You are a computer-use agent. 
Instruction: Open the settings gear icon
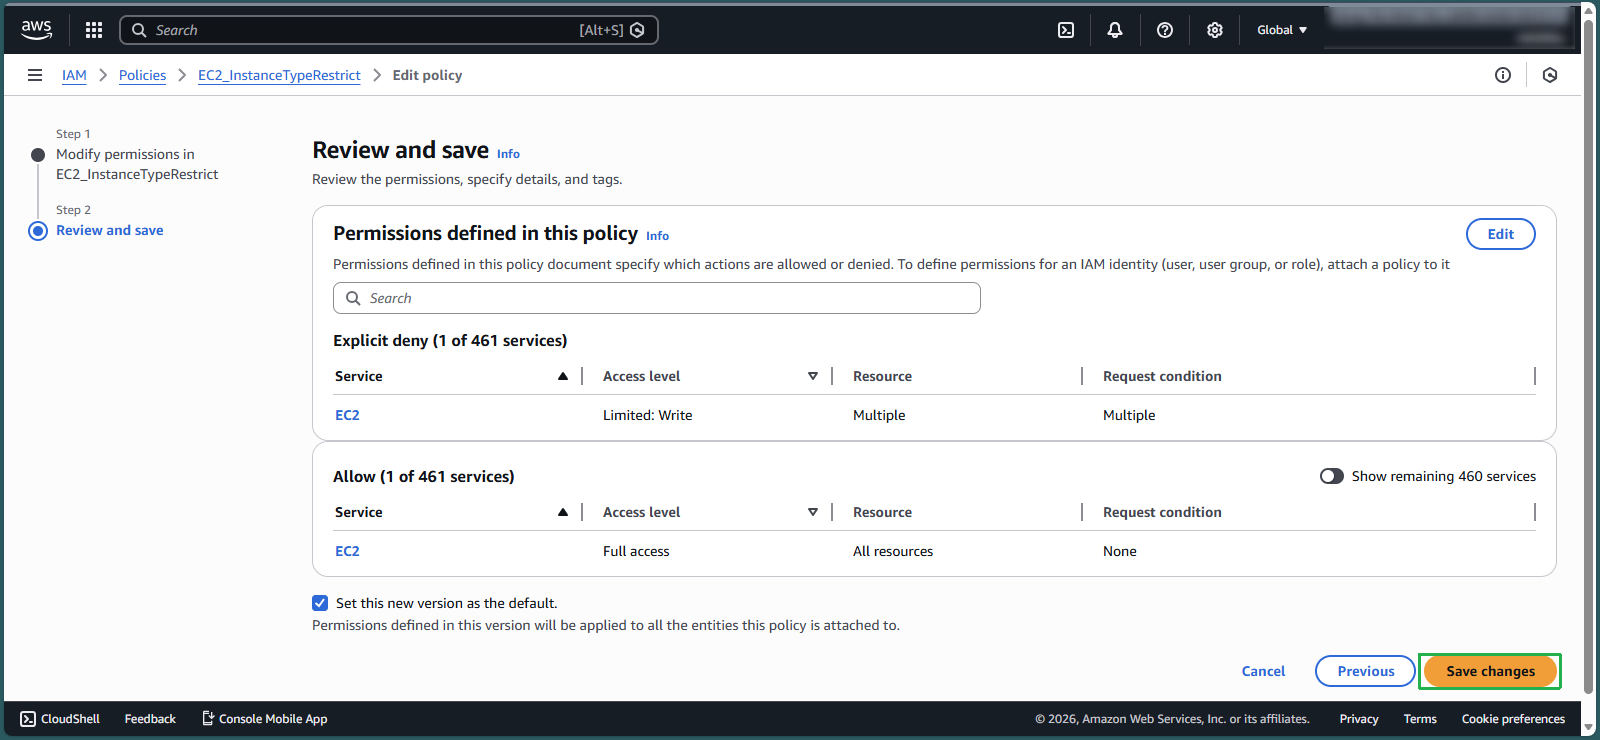pos(1215,30)
